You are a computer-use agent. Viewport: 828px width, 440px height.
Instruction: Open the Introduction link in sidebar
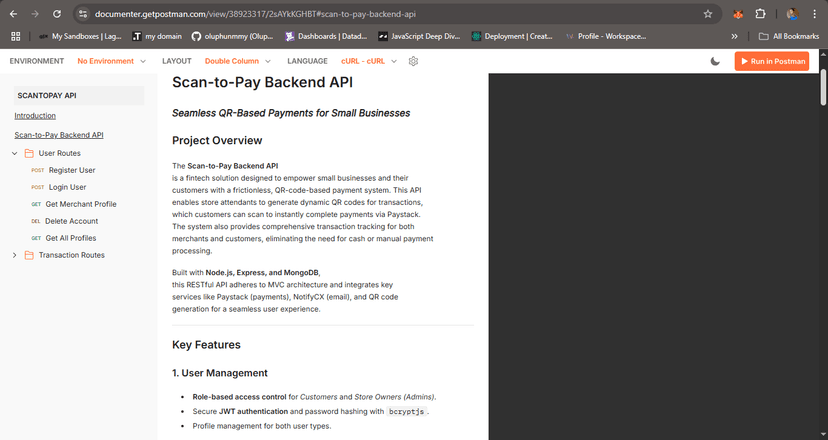(35, 116)
